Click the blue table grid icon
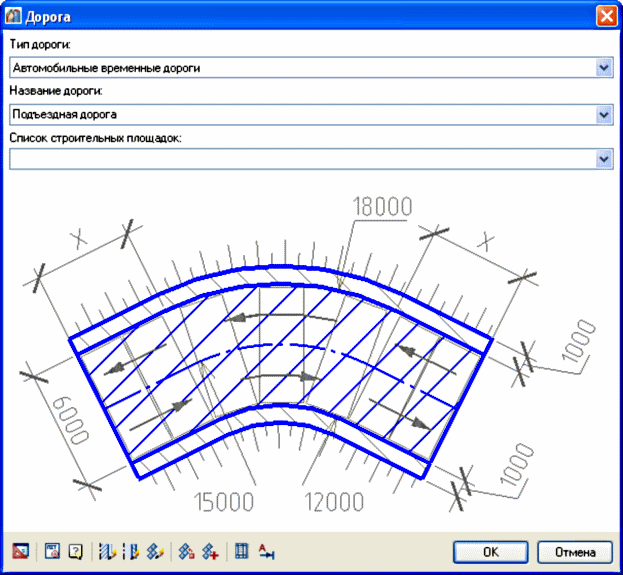This screenshot has width=623, height=575. [x=242, y=551]
